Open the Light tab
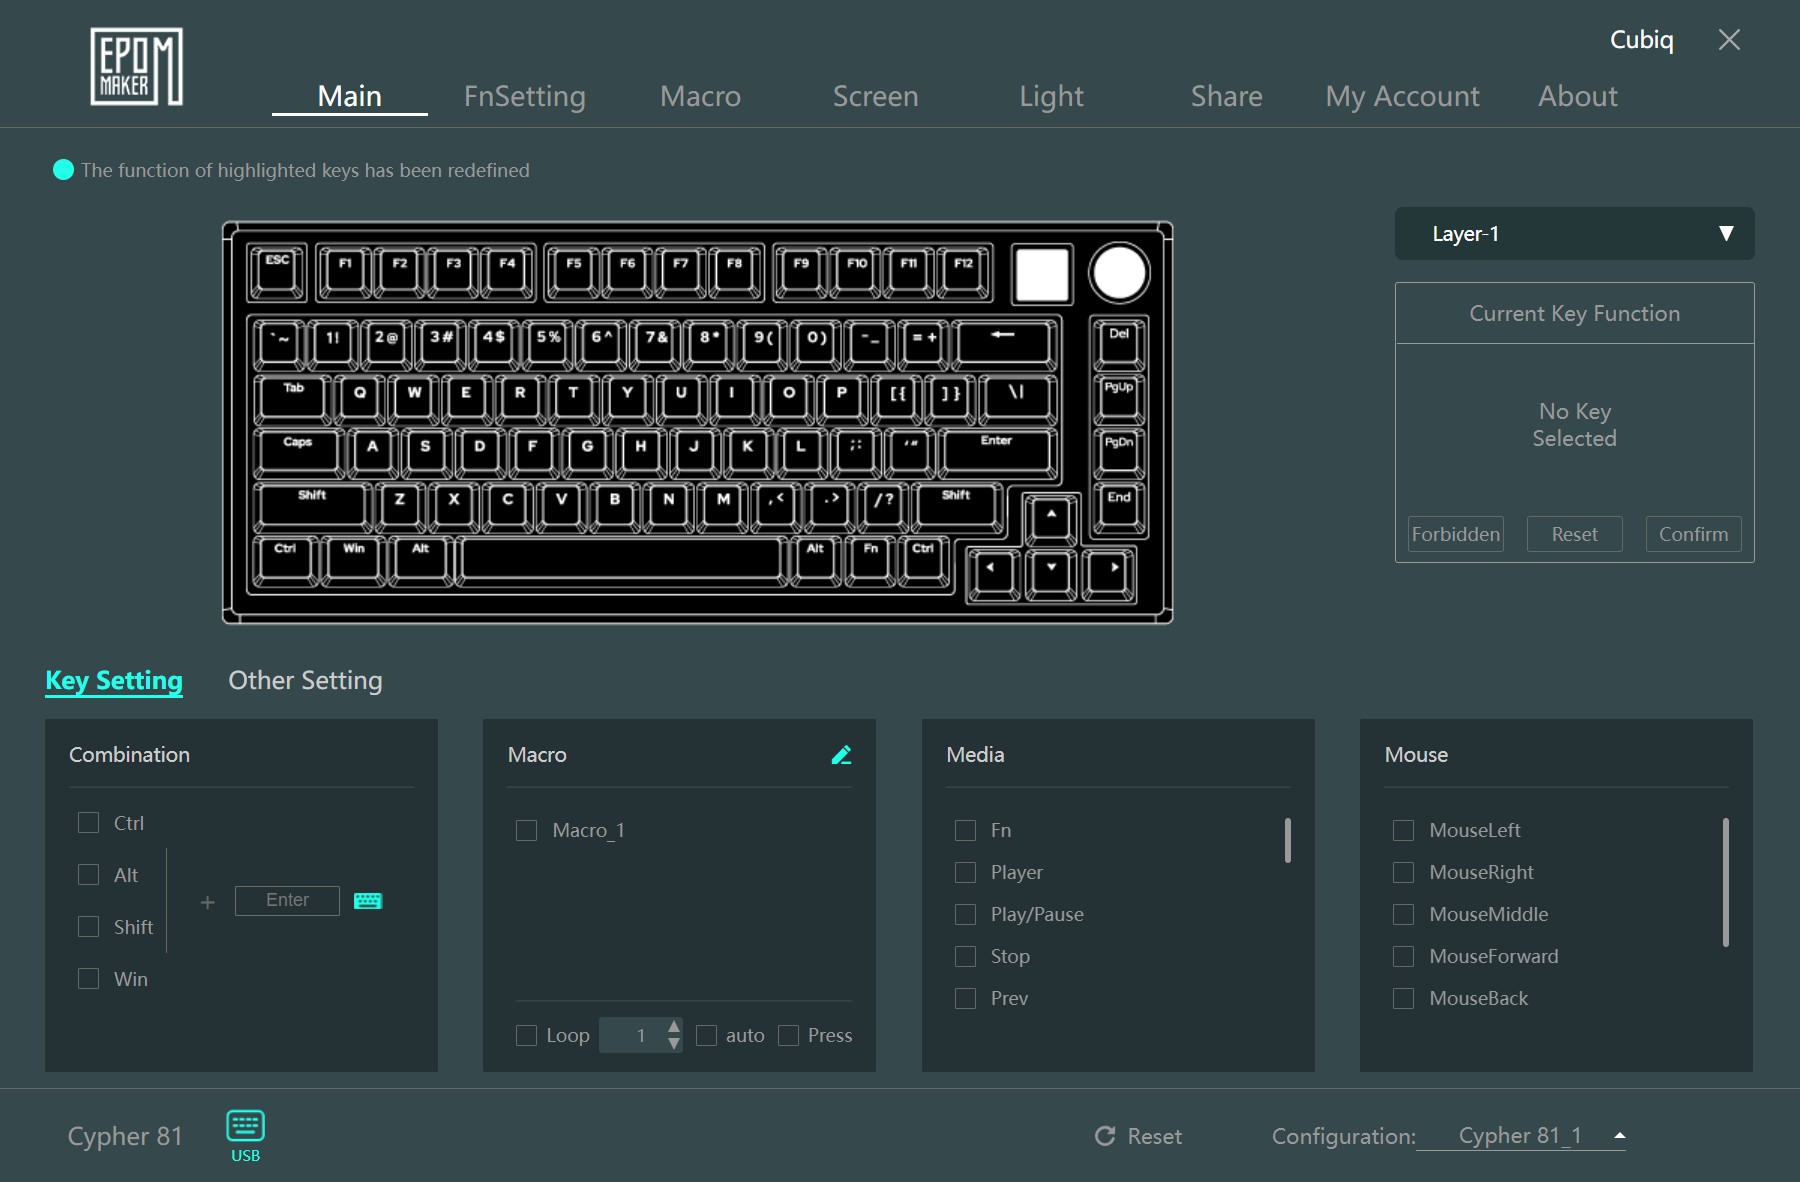Screen dimensions: 1800x1182 (x=1051, y=96)
